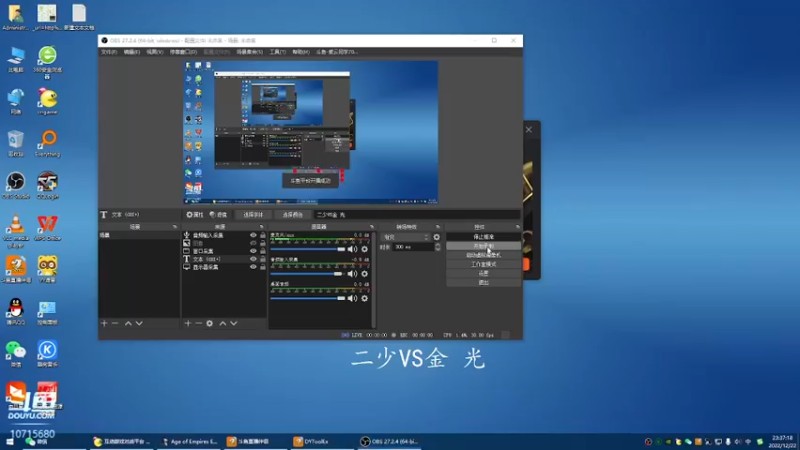
Task: Open VLC media player desktop icon
Action: [x=16, y=231]
